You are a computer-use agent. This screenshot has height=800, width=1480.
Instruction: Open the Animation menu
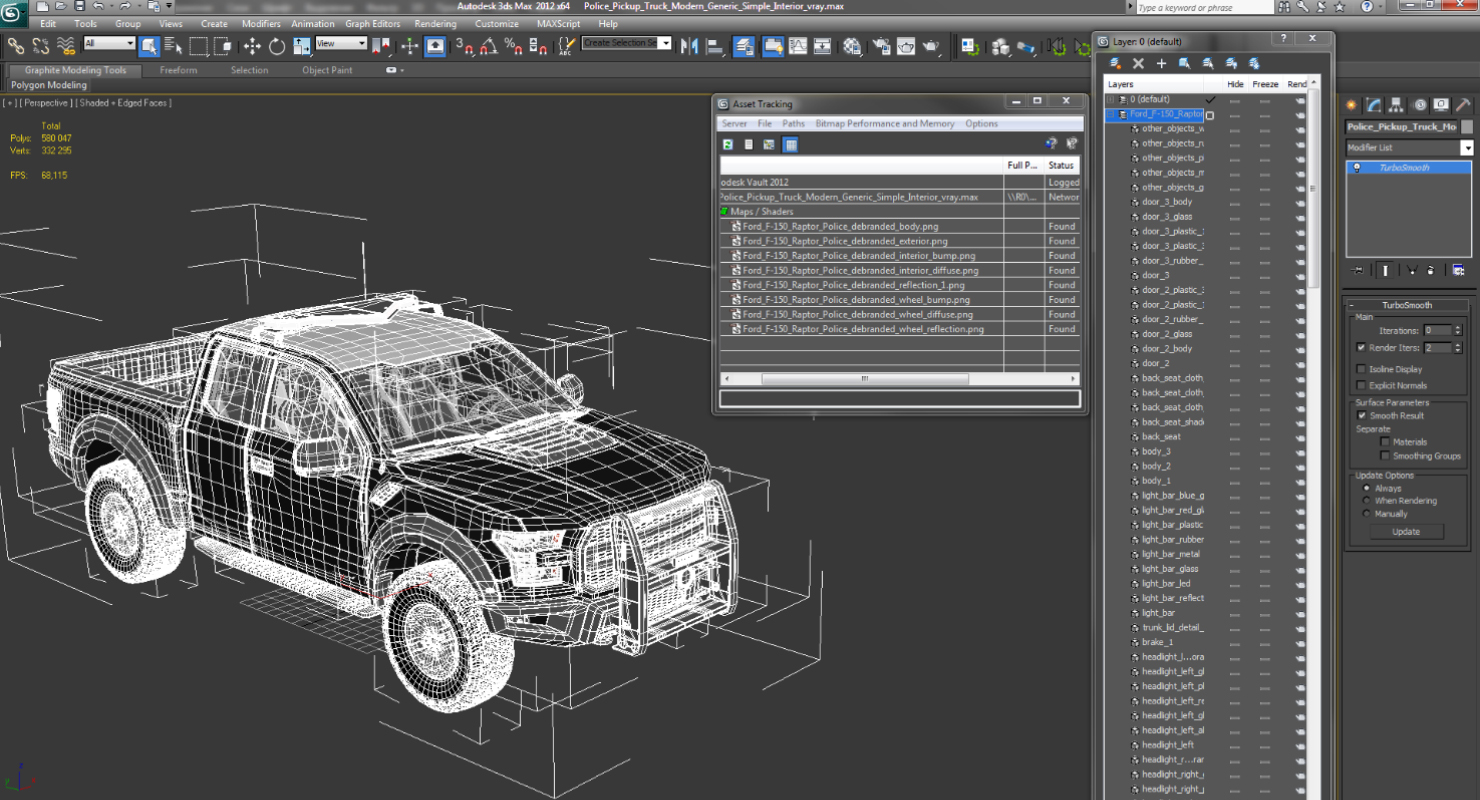[x=313, y=24]
